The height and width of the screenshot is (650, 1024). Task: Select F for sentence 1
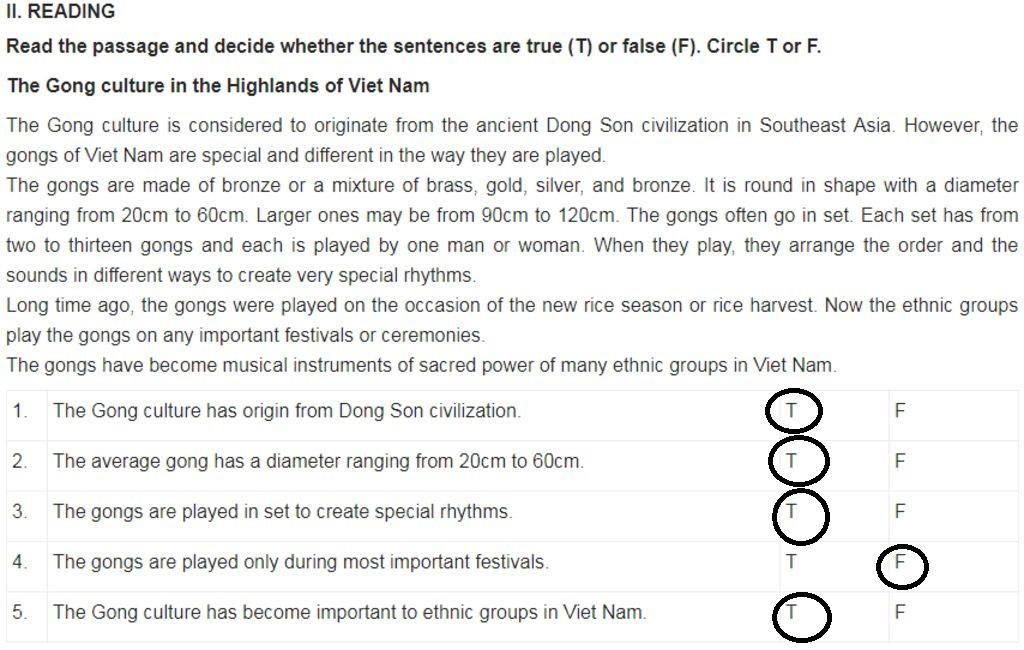[899, 410]
